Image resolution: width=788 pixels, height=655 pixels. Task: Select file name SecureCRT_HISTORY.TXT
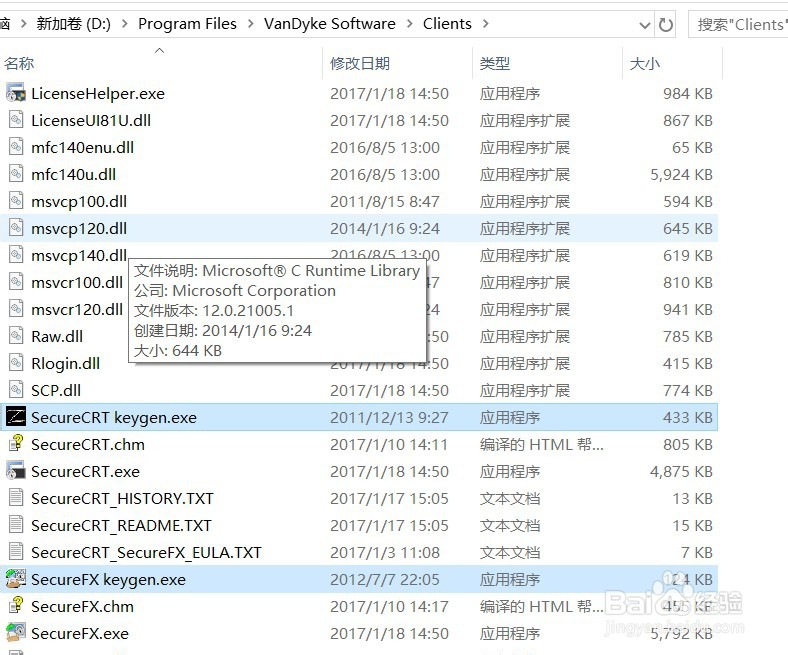point(122,498)
